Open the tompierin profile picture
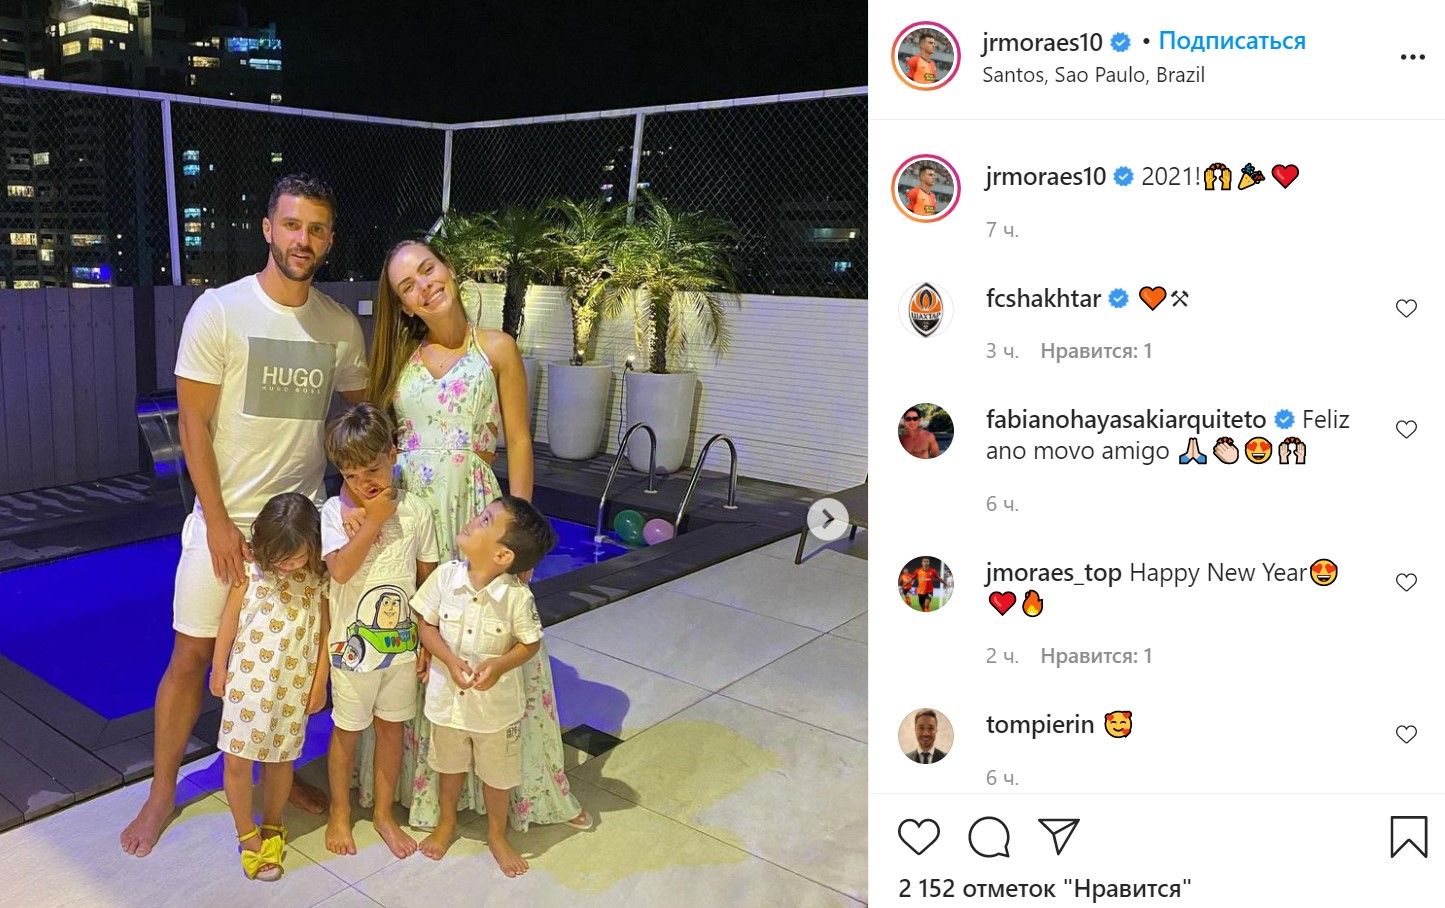 [925, 736]
